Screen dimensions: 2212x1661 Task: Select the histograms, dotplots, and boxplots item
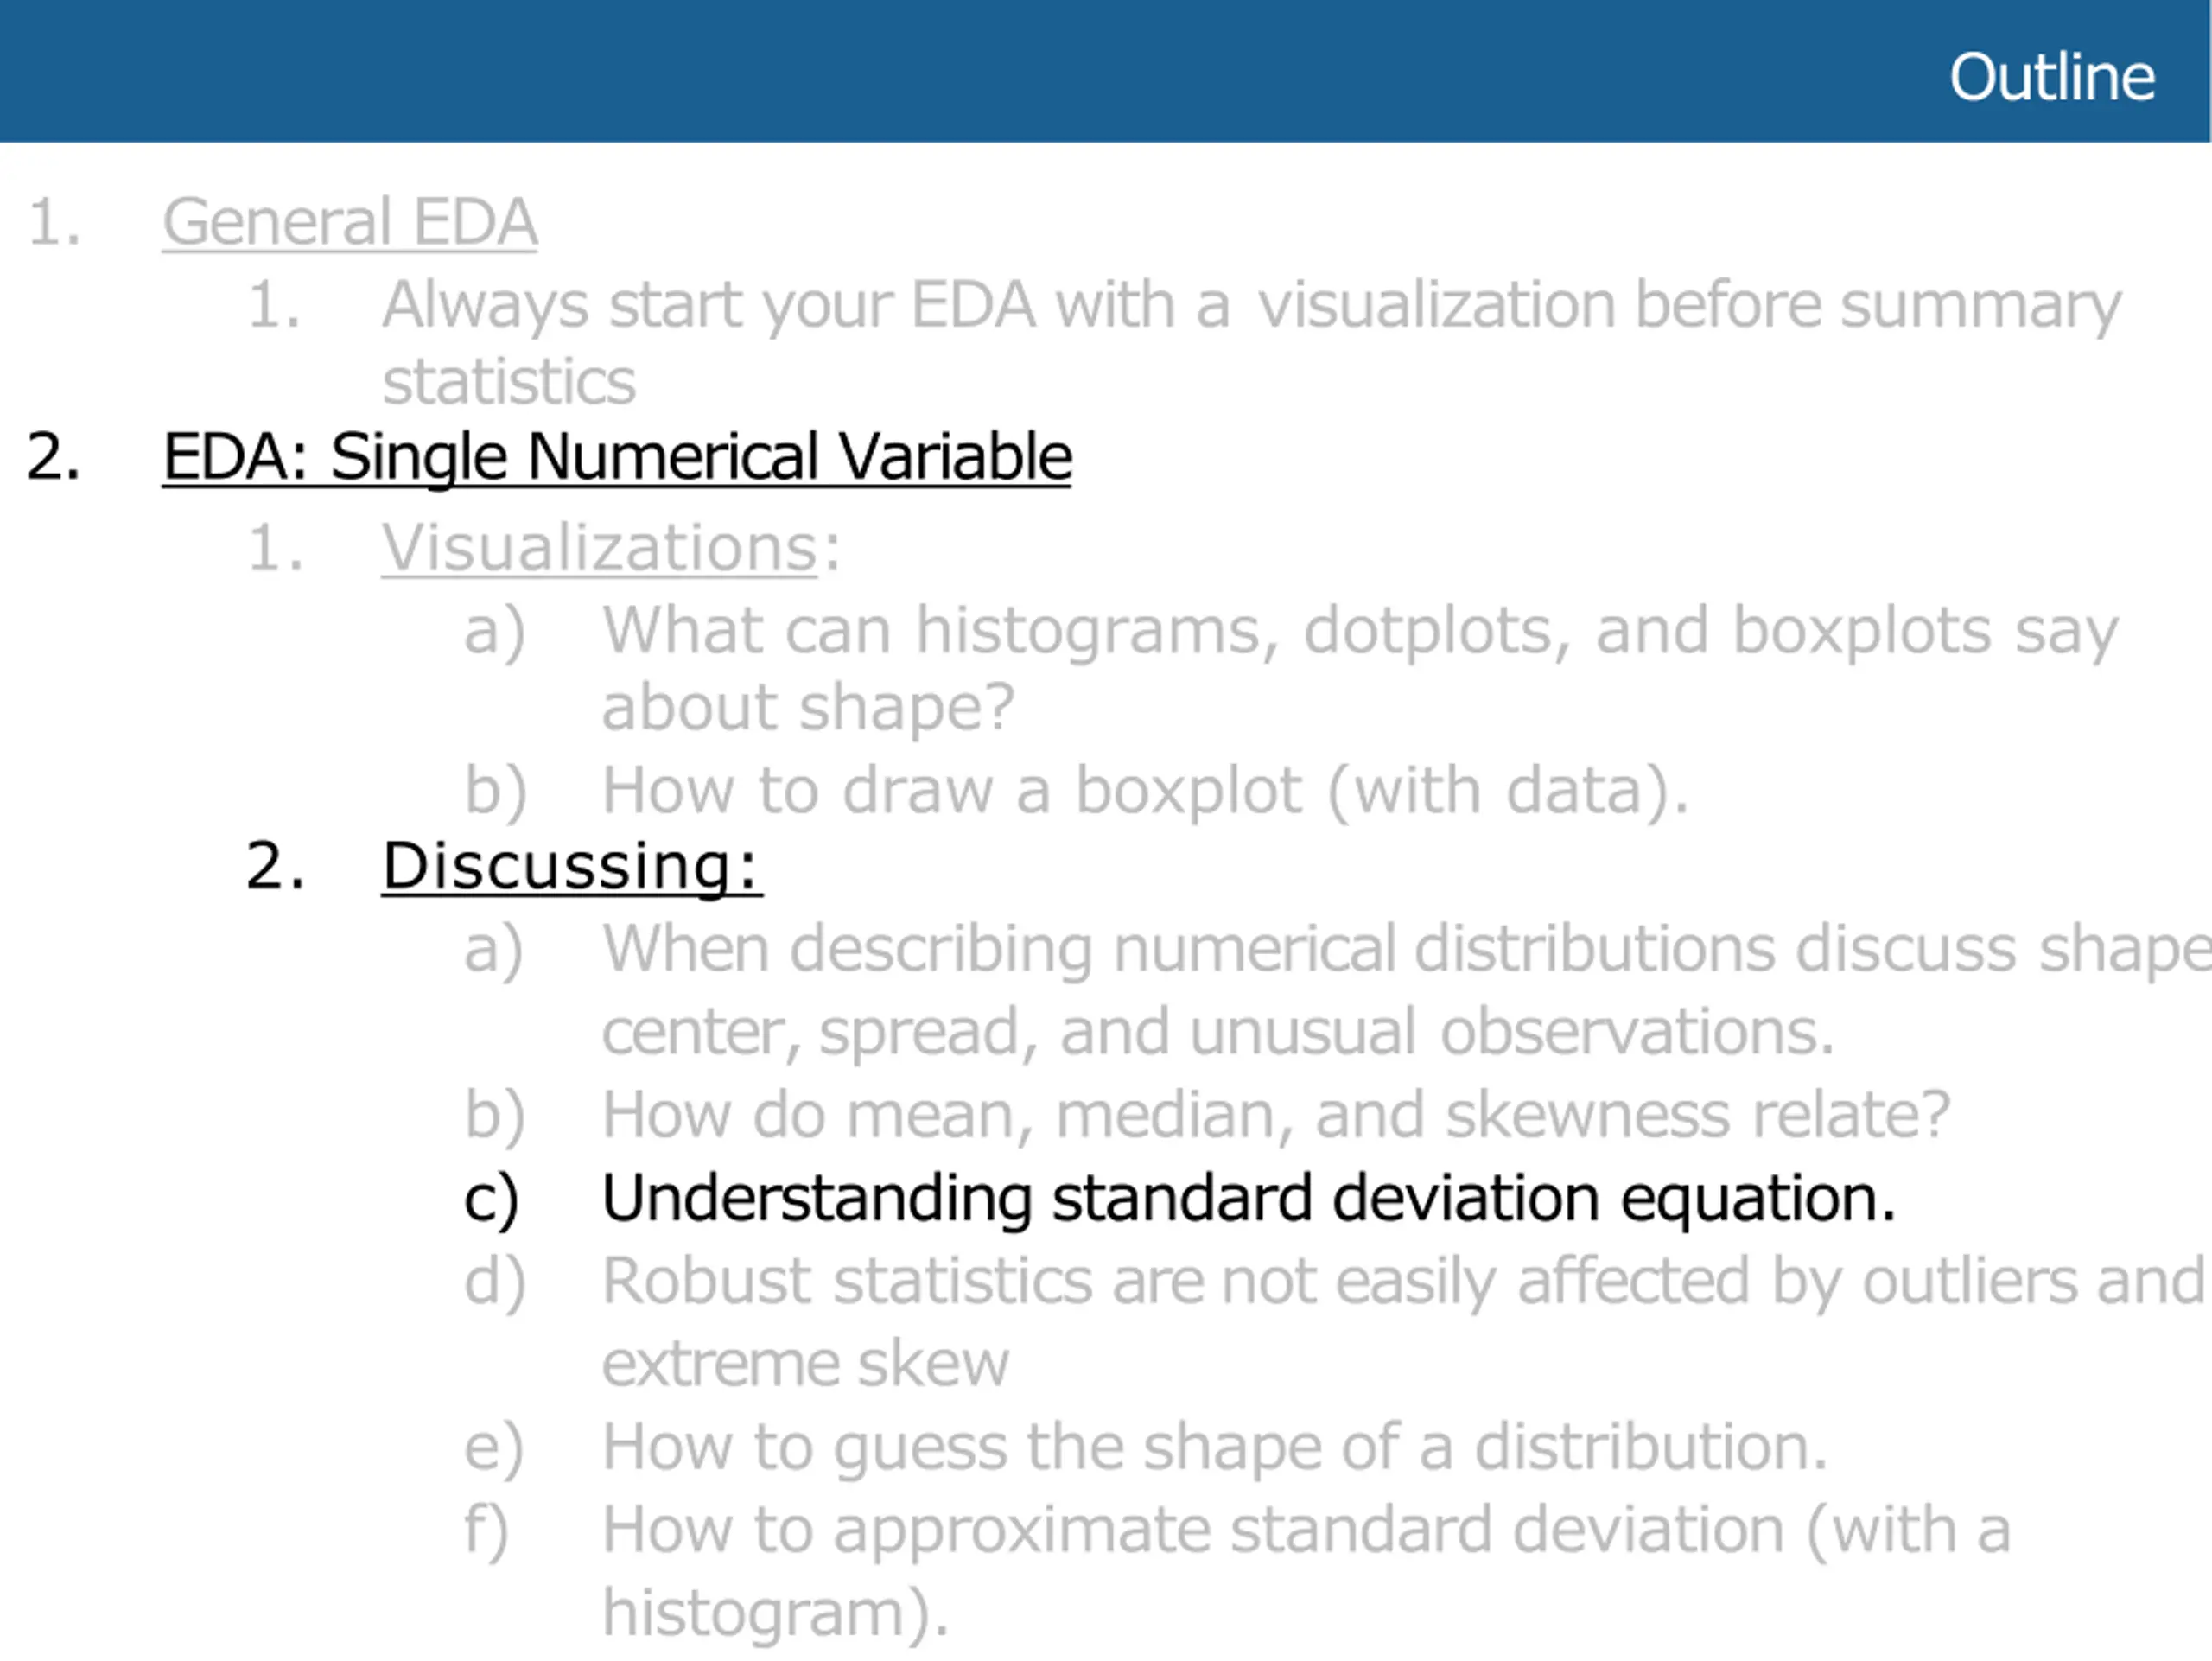(x=1360, y=668)
